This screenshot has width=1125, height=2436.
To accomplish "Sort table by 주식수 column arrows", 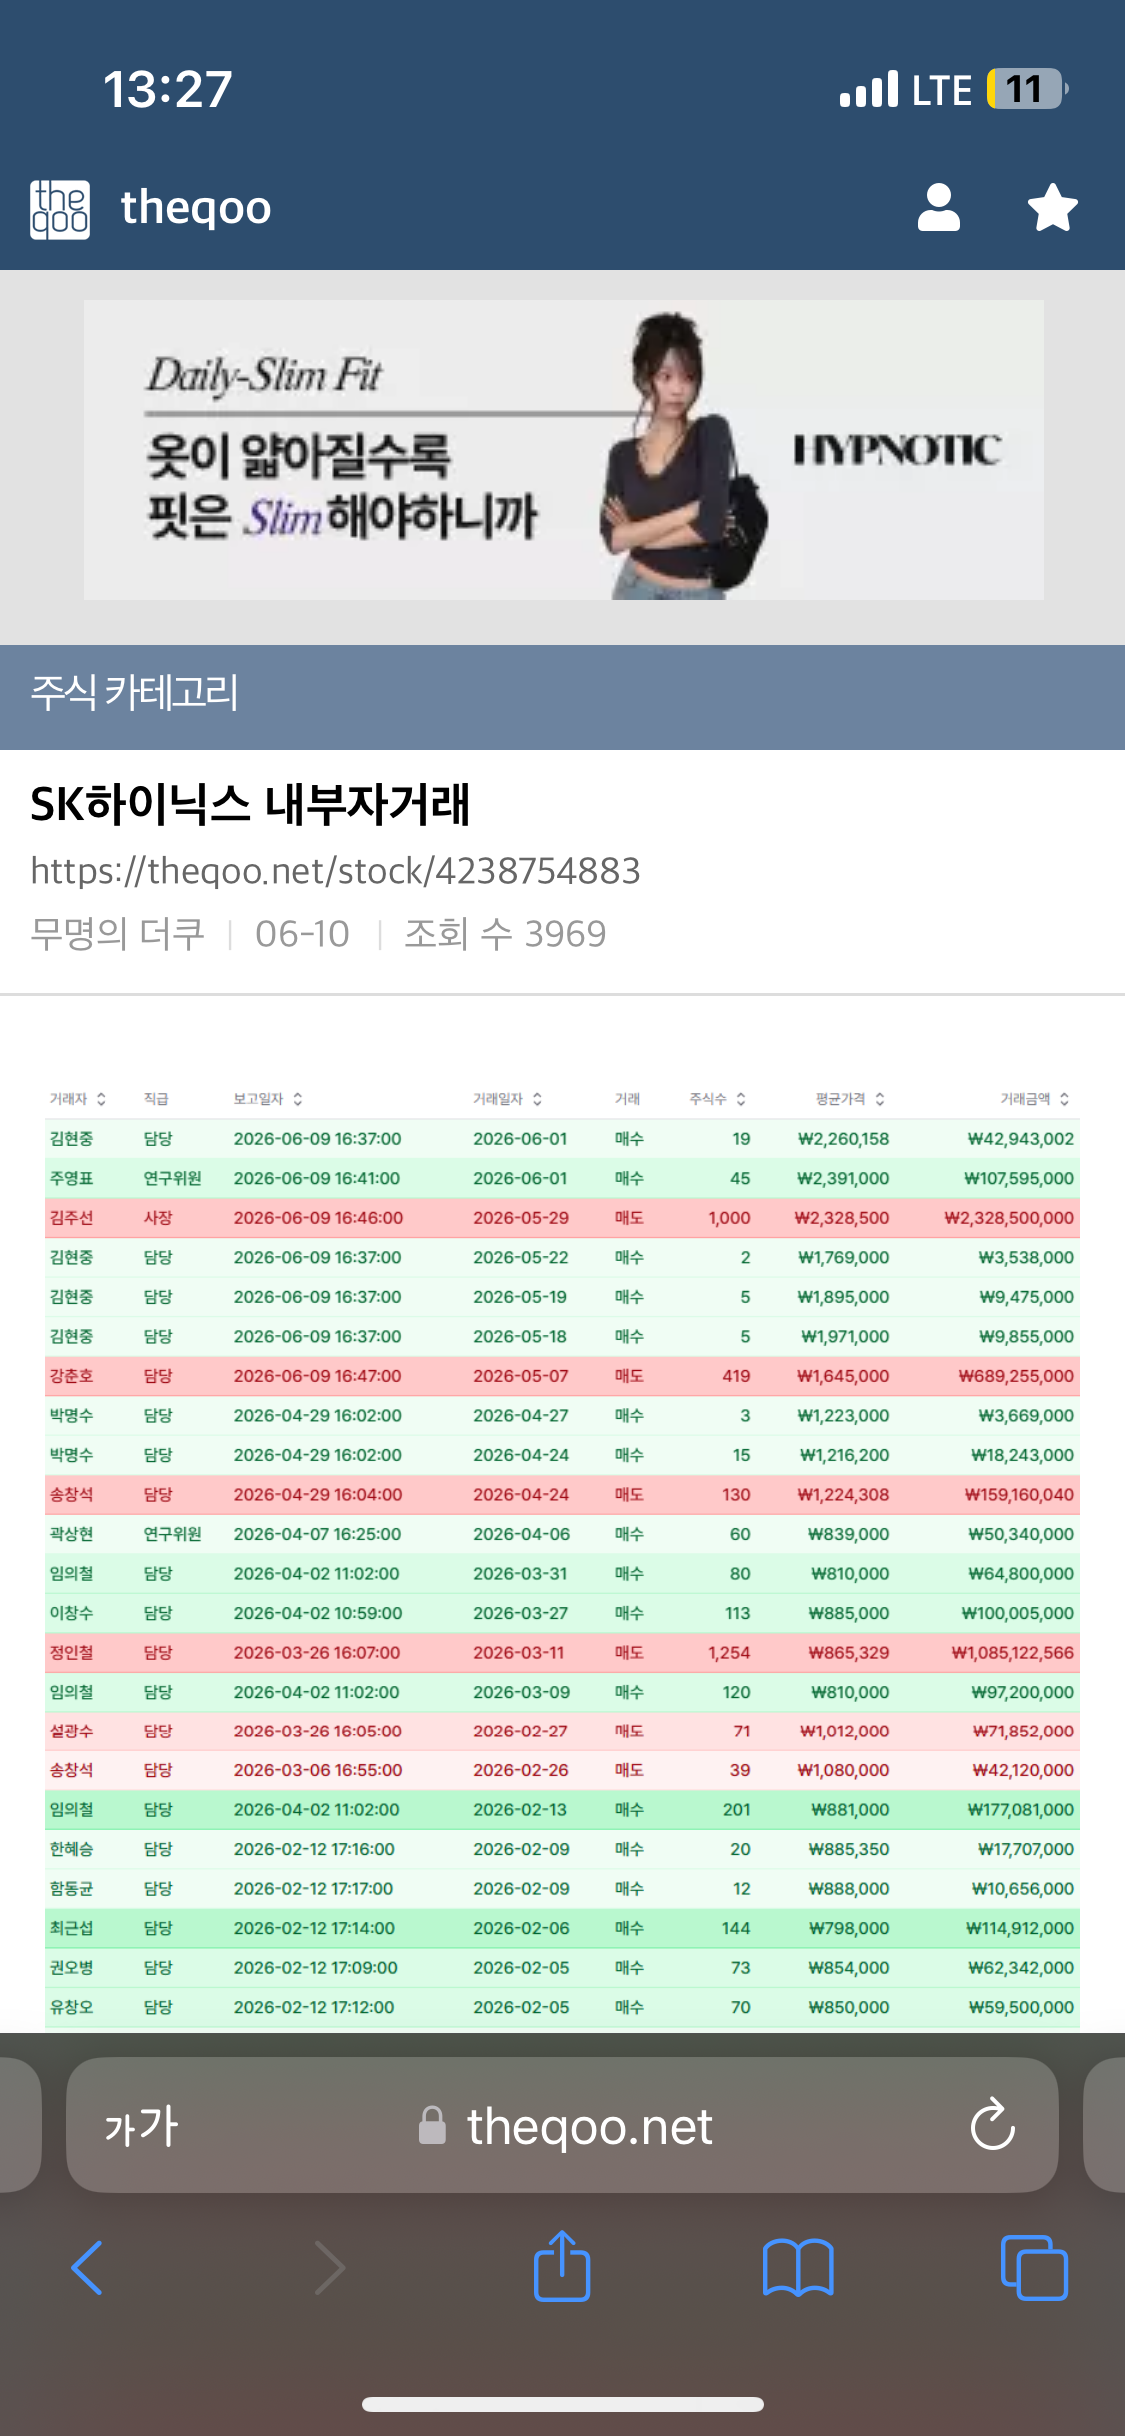I will (x=741, y=1099).
